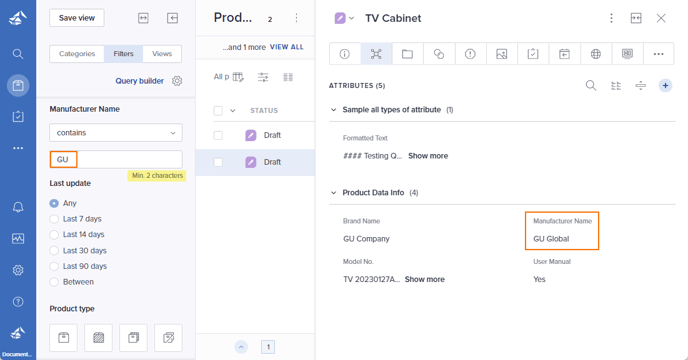The image size is (688, 360).
Task: Open the analytics monitor icon in sidebar
Action: [18, 238]
